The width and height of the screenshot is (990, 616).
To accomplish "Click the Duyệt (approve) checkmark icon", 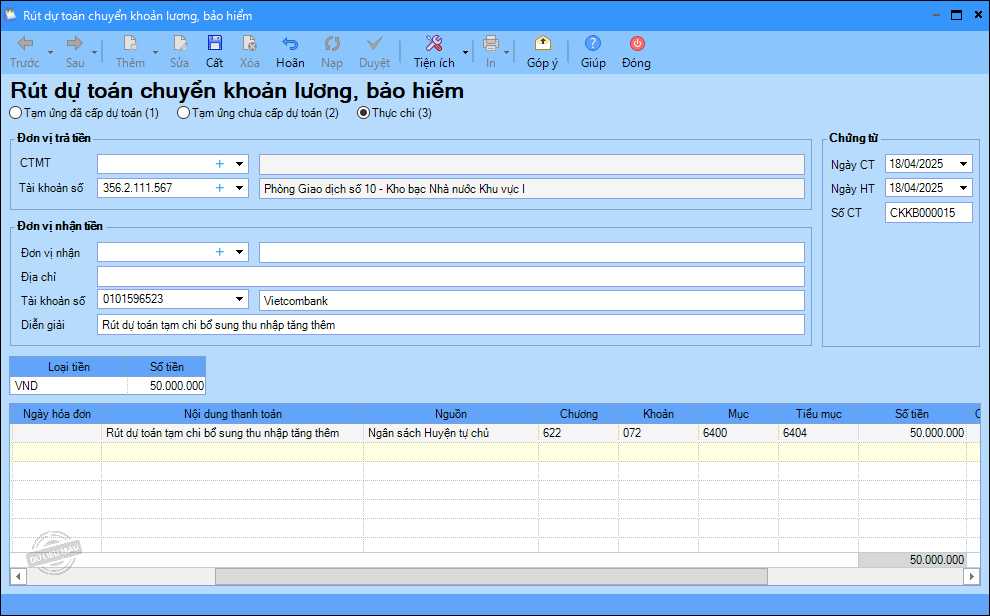I will pyautogui.click(x=374, y=44).
